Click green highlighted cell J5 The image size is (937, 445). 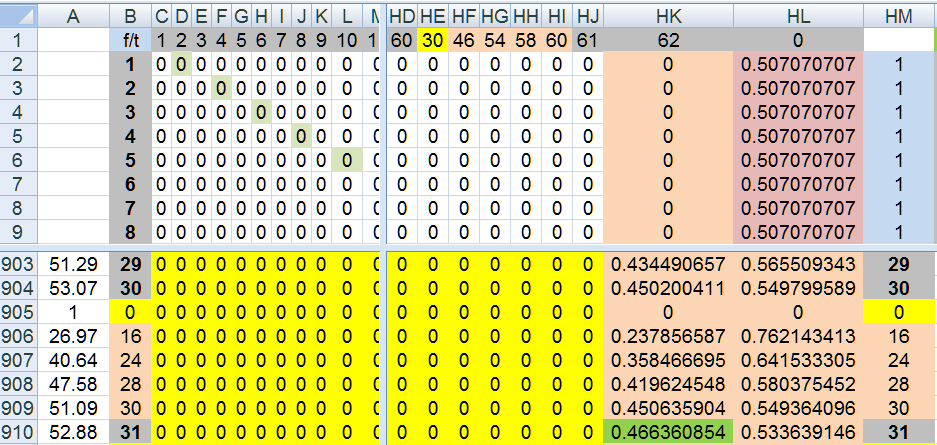click(301, 136)
